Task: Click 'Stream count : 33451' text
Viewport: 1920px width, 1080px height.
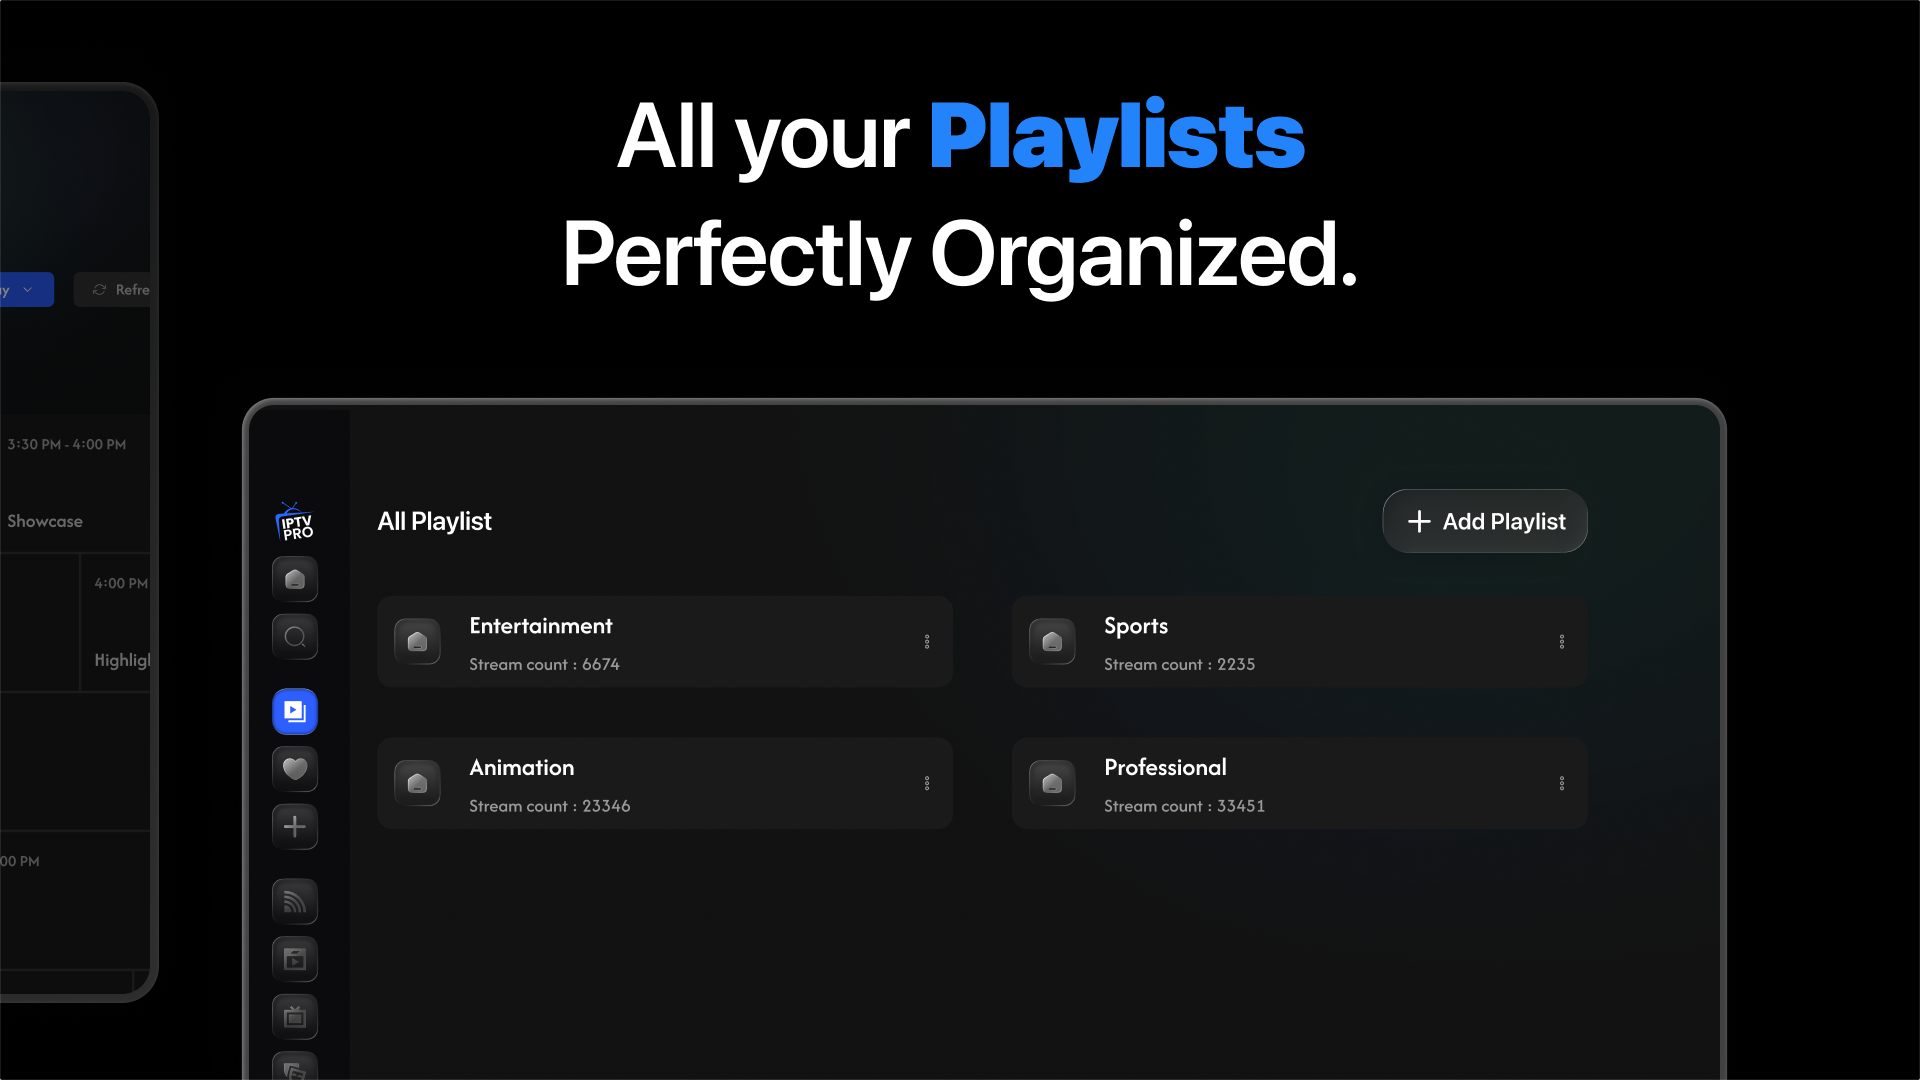Action: 1184,807
